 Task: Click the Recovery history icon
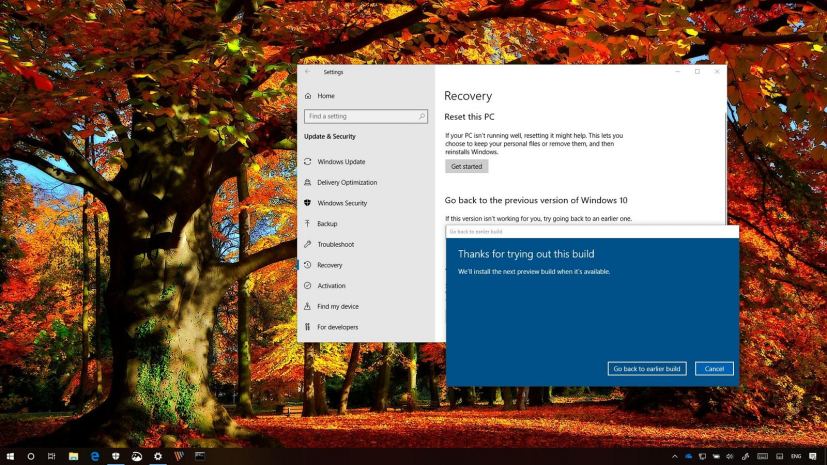[x=308, y=265]
